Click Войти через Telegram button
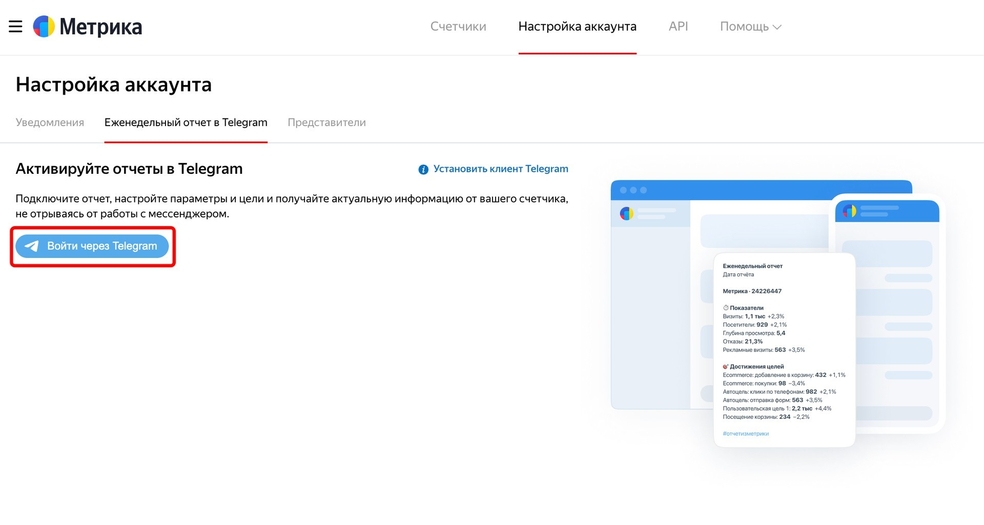Image resolution: width=984 pixels, height=525 pixels. 92,246
